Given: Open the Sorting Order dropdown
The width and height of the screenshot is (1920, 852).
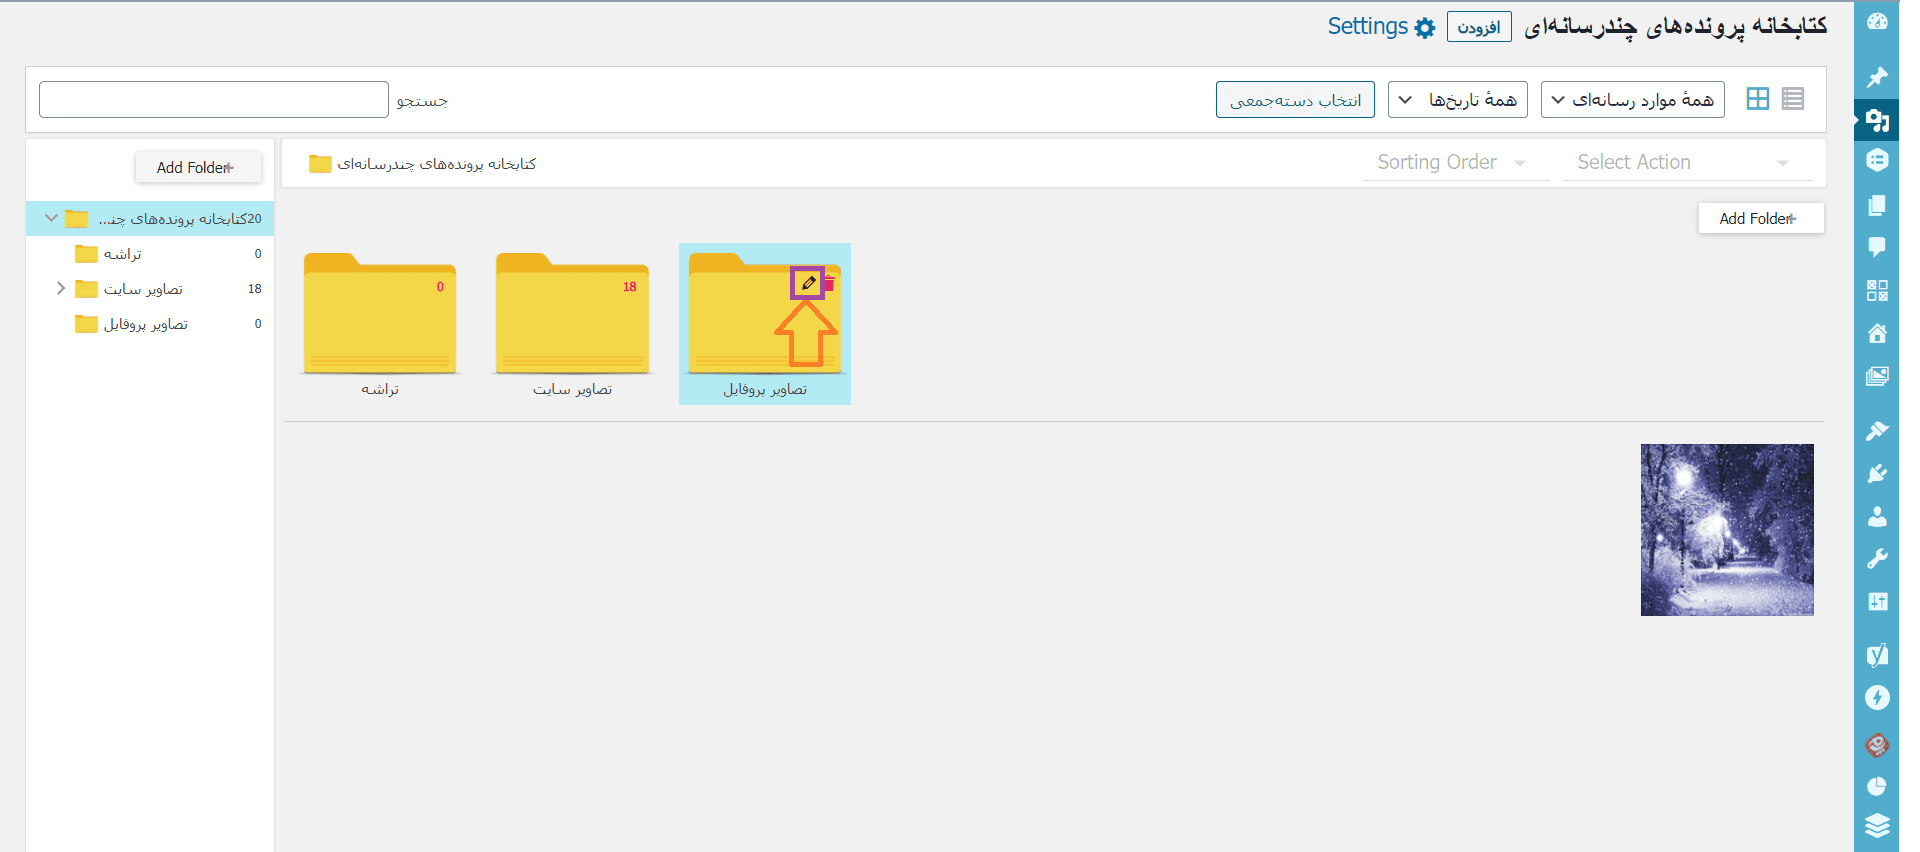Looking at the screenshot, I should coord(1454,163).
